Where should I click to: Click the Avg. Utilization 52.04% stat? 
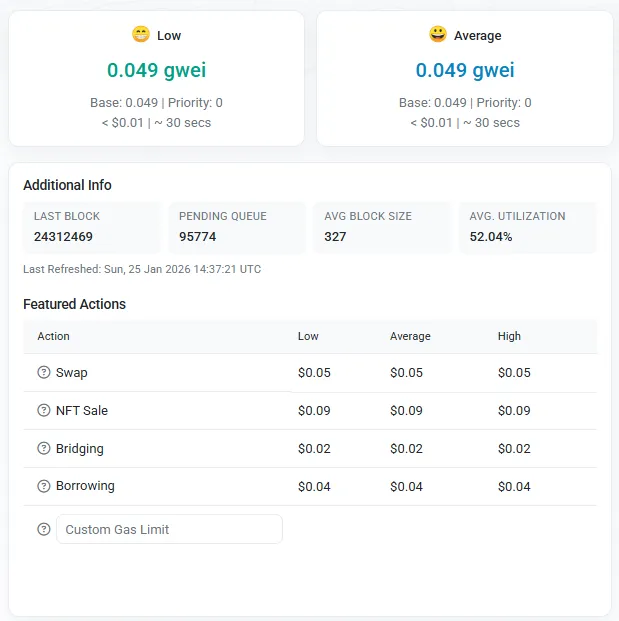491,237
